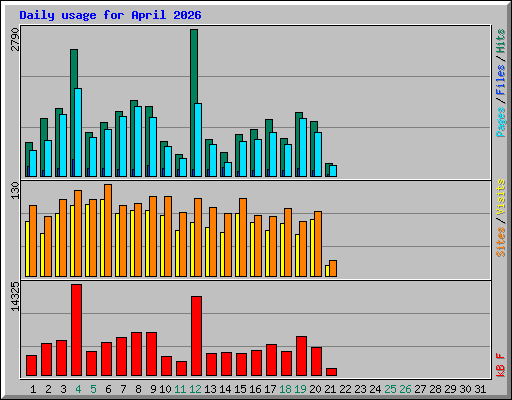Select day label 29 on the axis
The width and height of the screenshot is (512, 400).
point(450,389)
